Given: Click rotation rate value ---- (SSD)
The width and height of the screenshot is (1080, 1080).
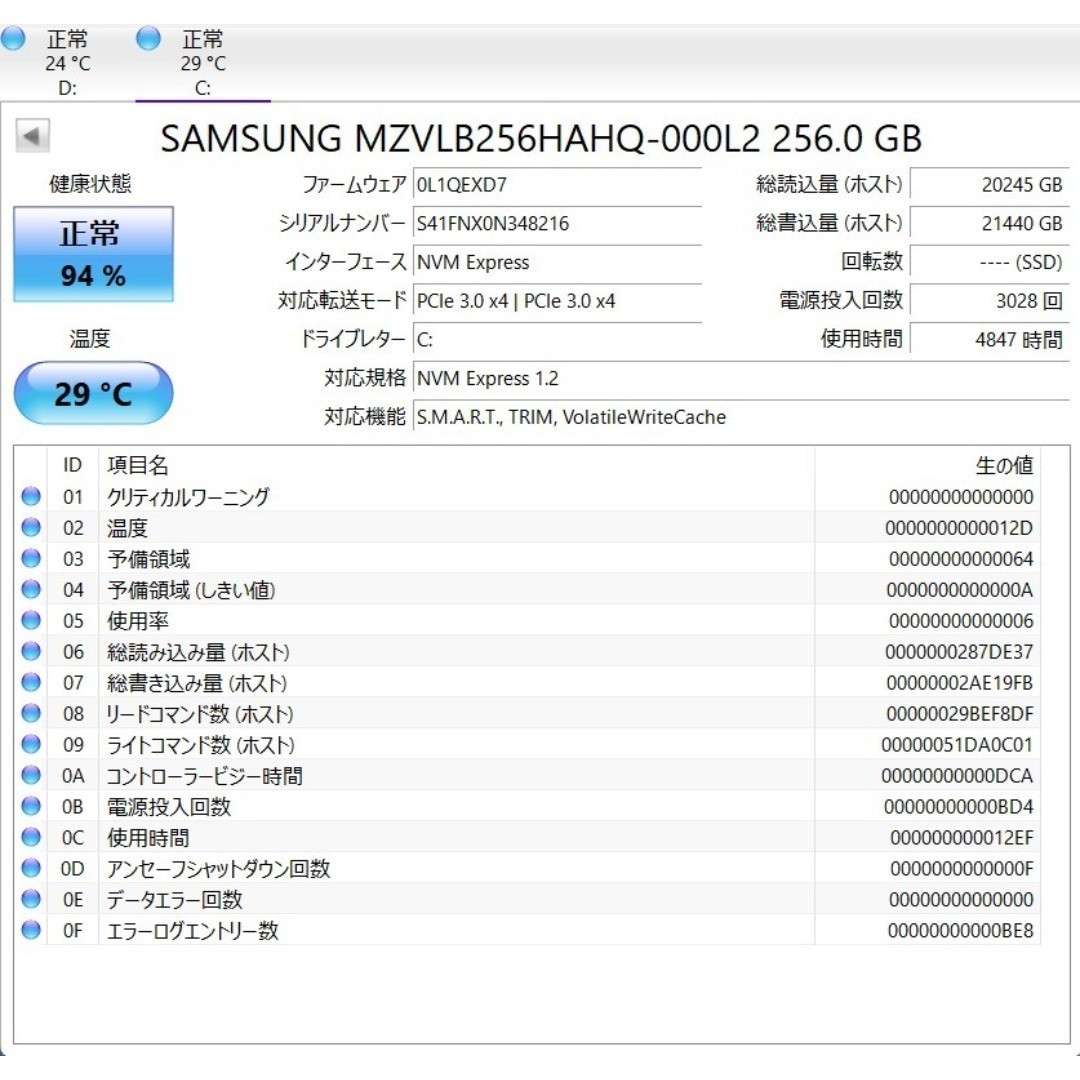Looking at the screenshot, I should [x=990, y=262].
